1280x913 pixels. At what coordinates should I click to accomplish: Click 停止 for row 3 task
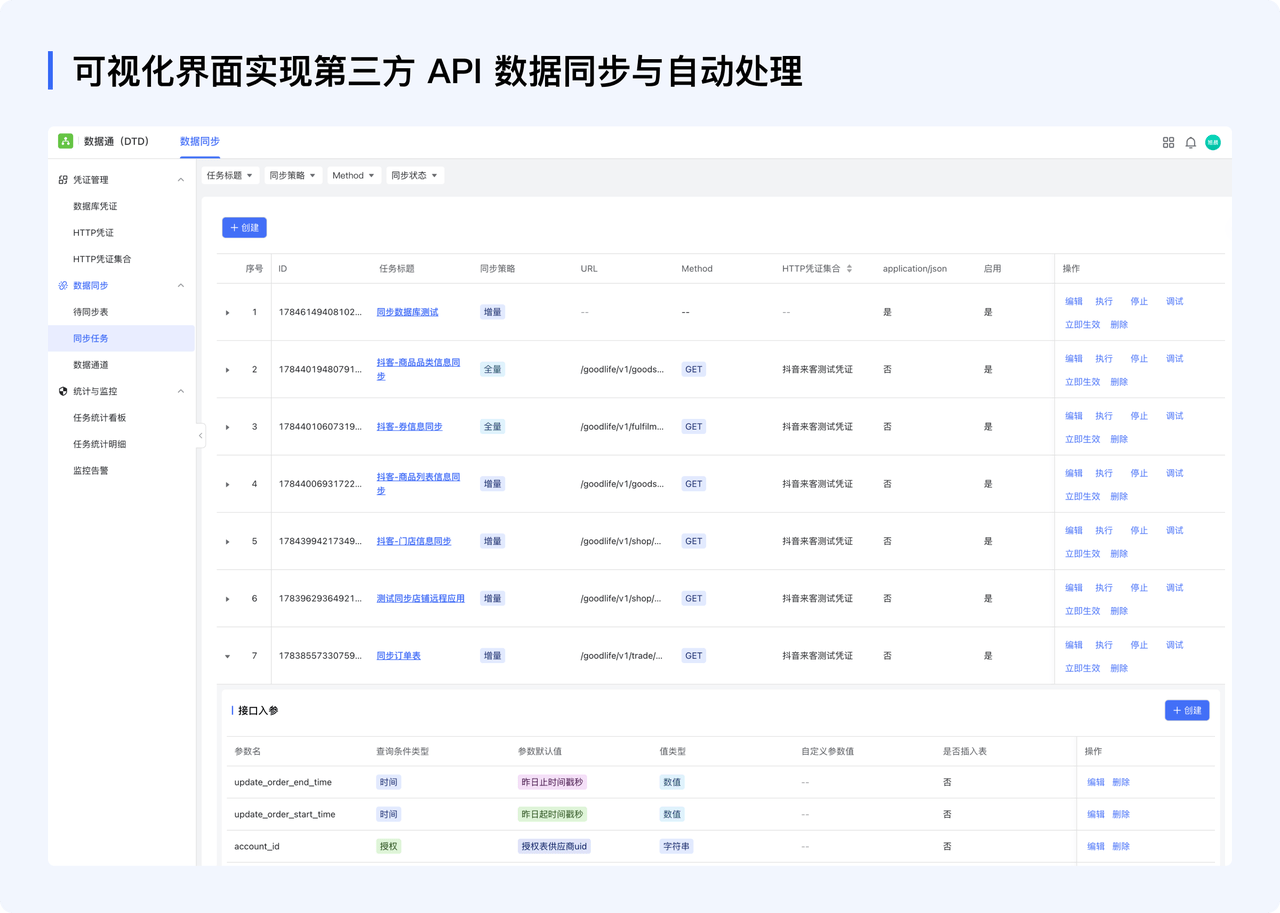pos(1139,416)
